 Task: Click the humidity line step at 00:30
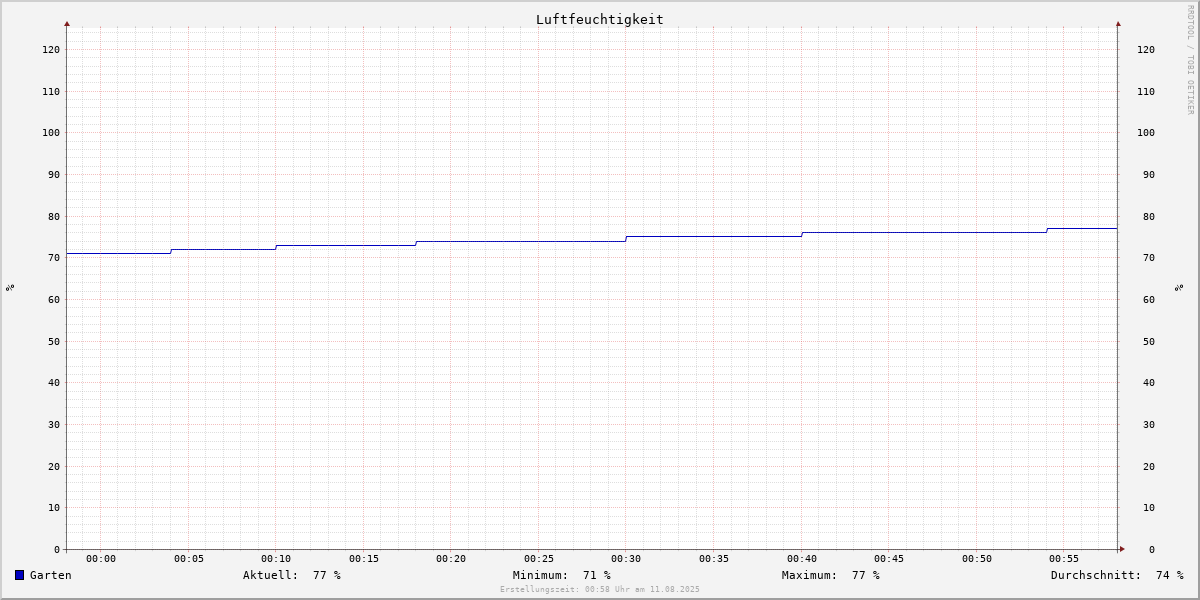click(626, 238)
